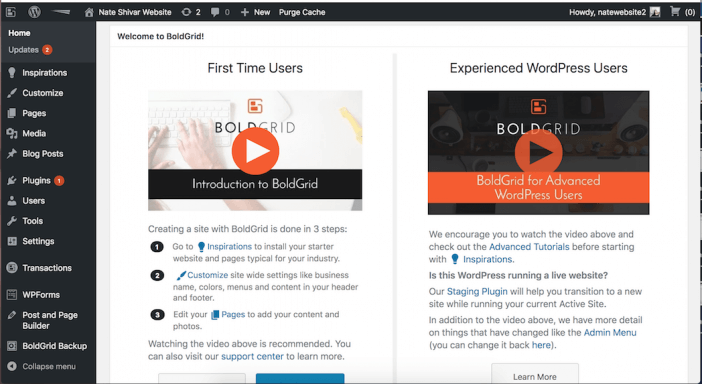This screenshot has height=384, width=702.
Task: Click the natewebsite2 user avatar
Action: pyautogui.click(x=655, y=12)
